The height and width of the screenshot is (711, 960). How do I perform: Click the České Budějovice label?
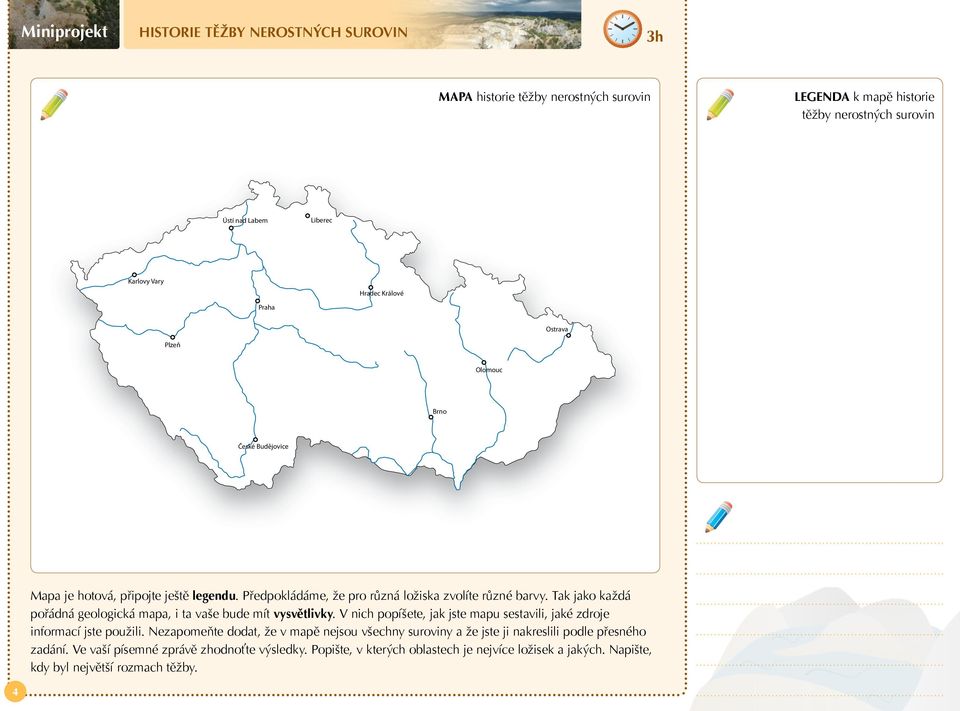coord(263,446)
